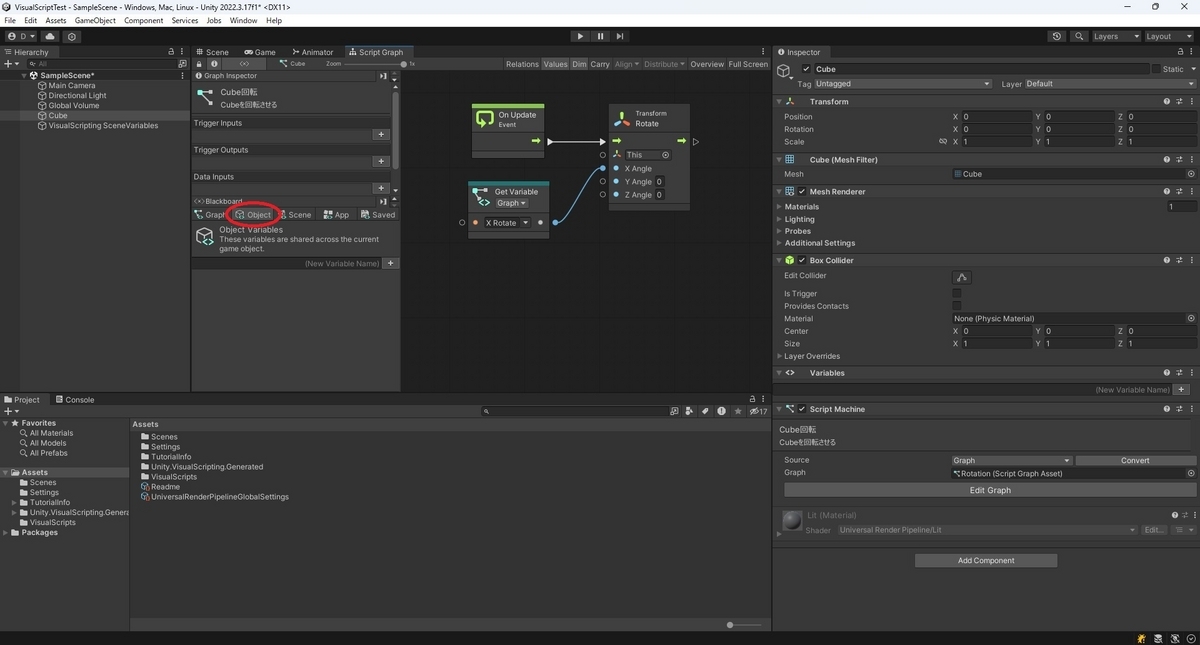Screen dimensions: 1200x645
Task: Open Mesh Filter more options icon
Action: point(1191,159)
